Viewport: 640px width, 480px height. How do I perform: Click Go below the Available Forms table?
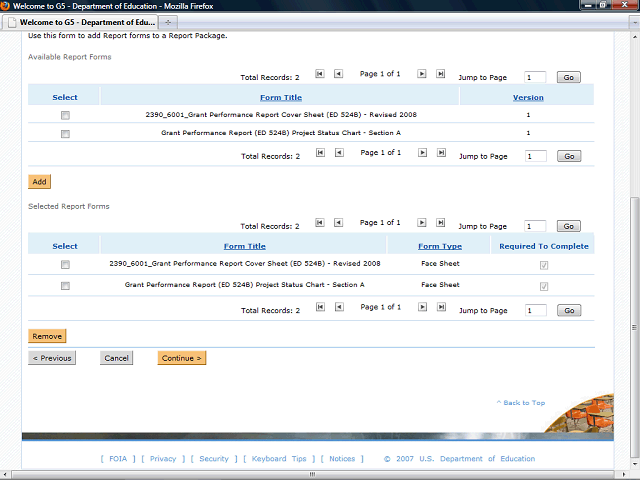coord(569,156)
